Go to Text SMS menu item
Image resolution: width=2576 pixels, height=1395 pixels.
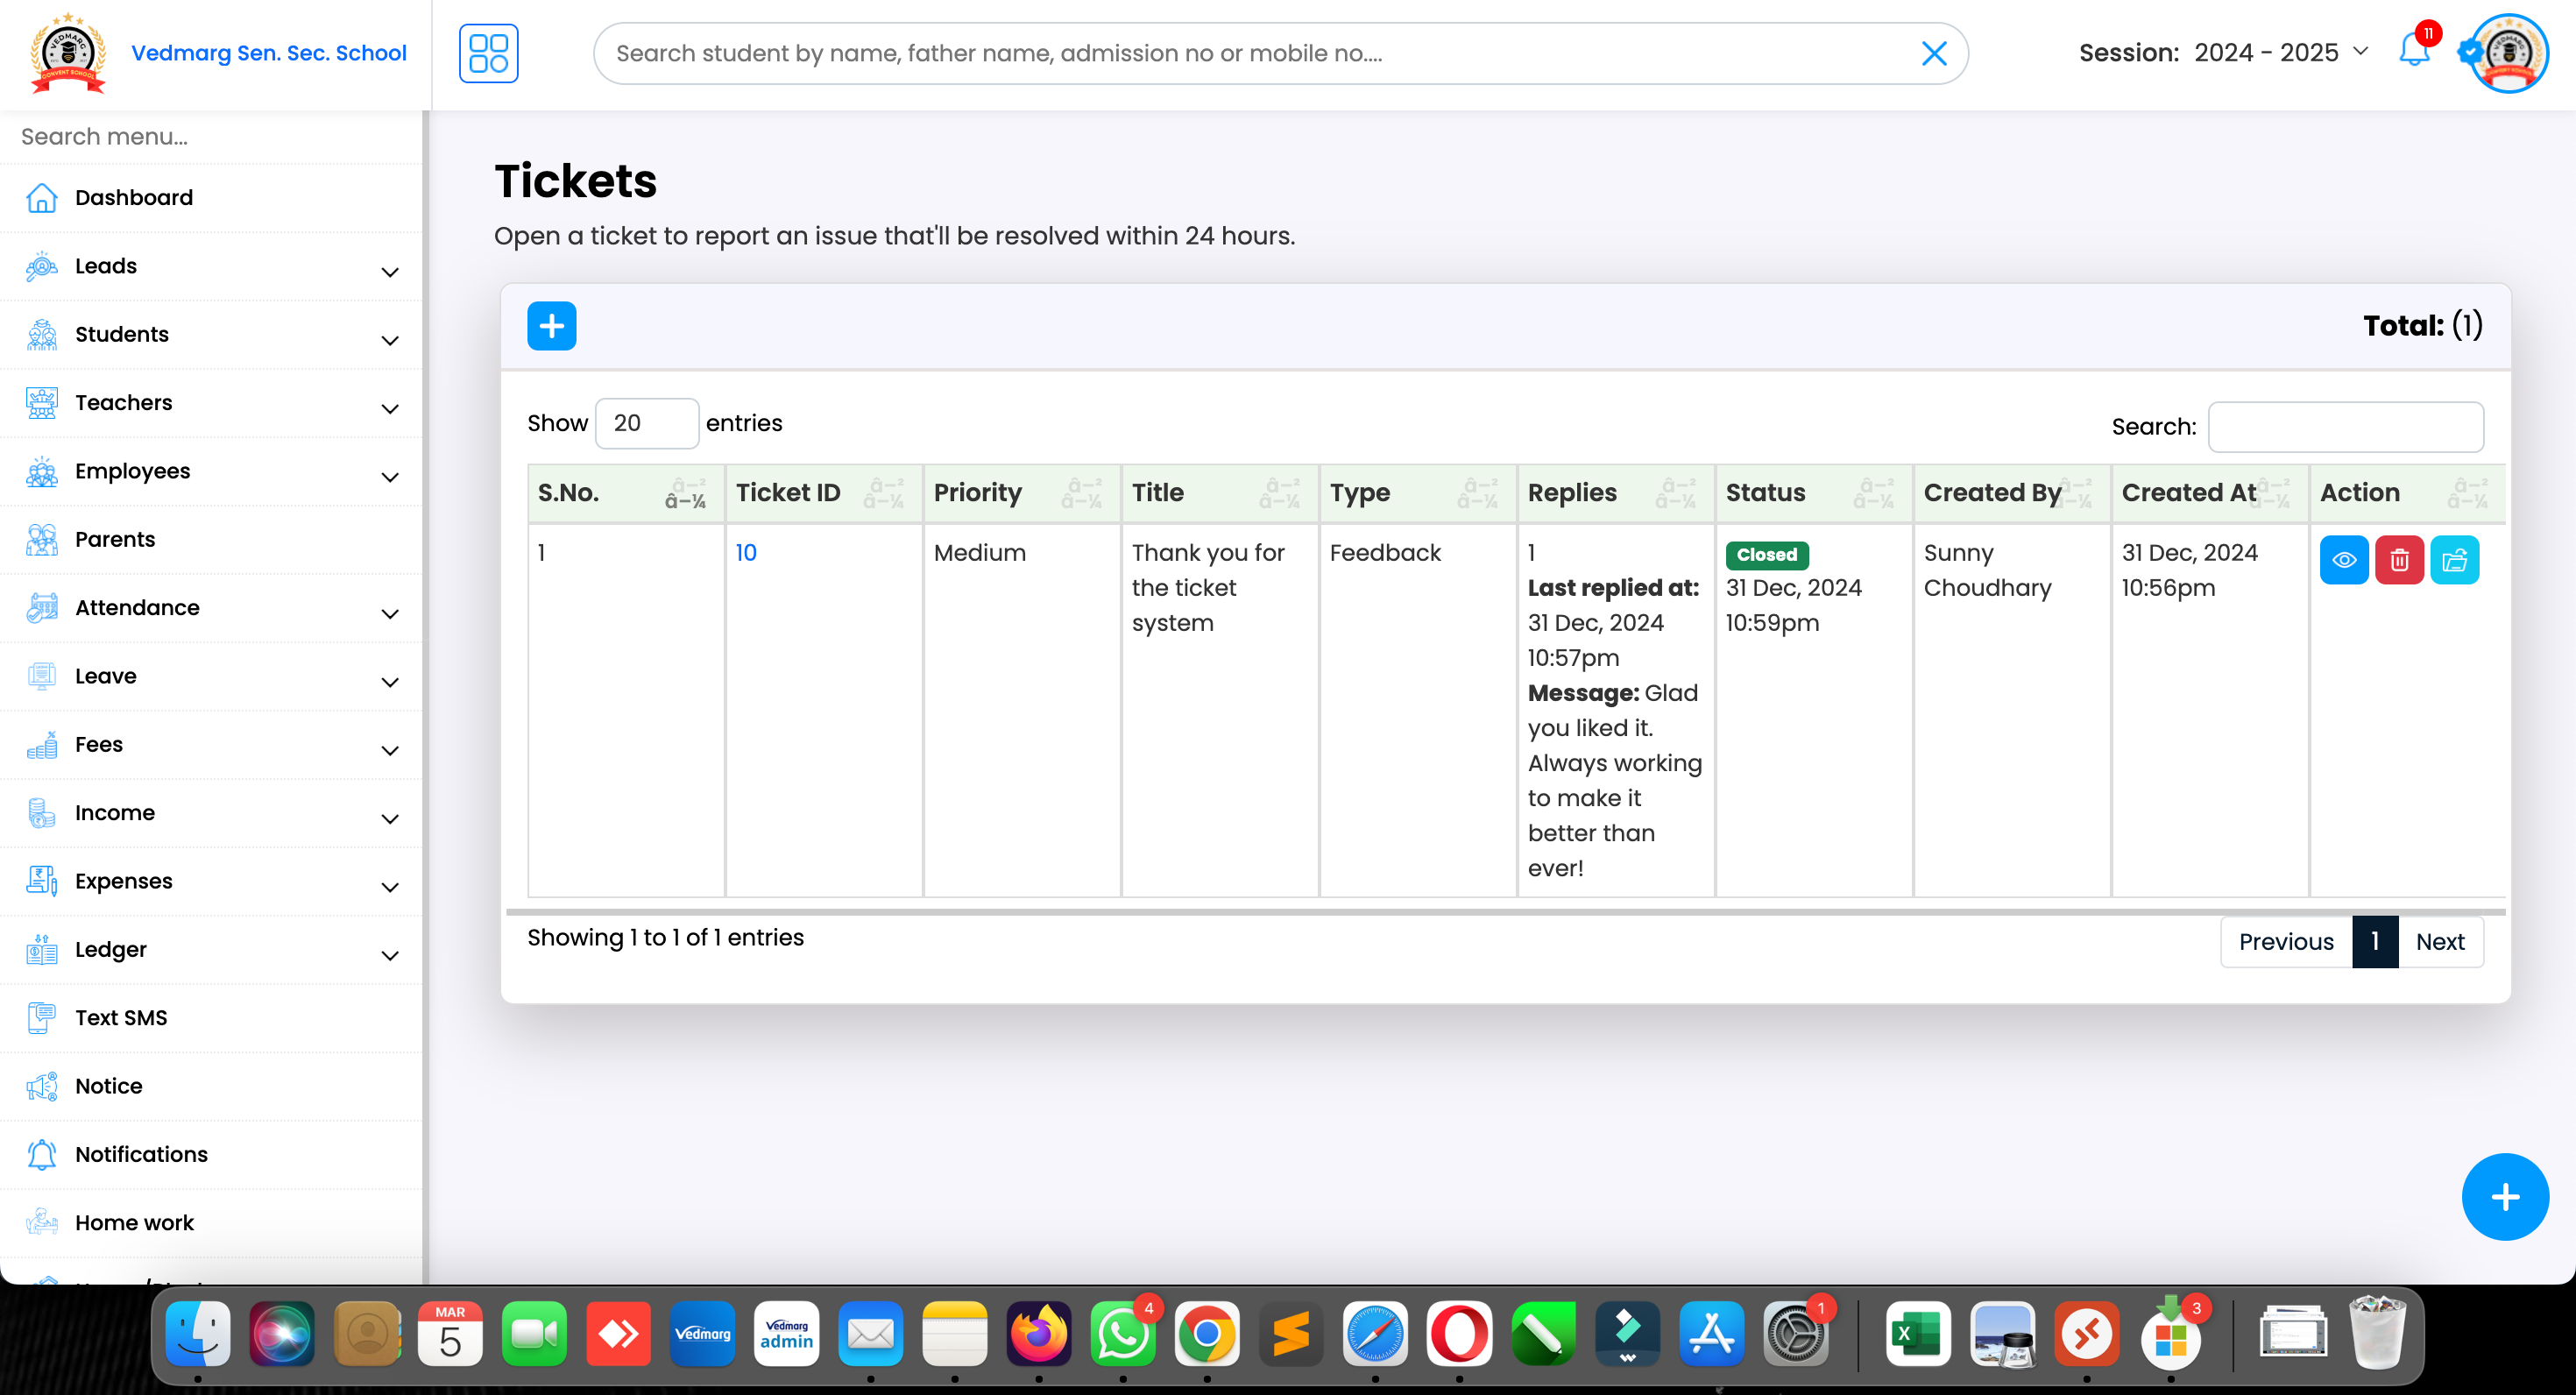point(121,1018)
